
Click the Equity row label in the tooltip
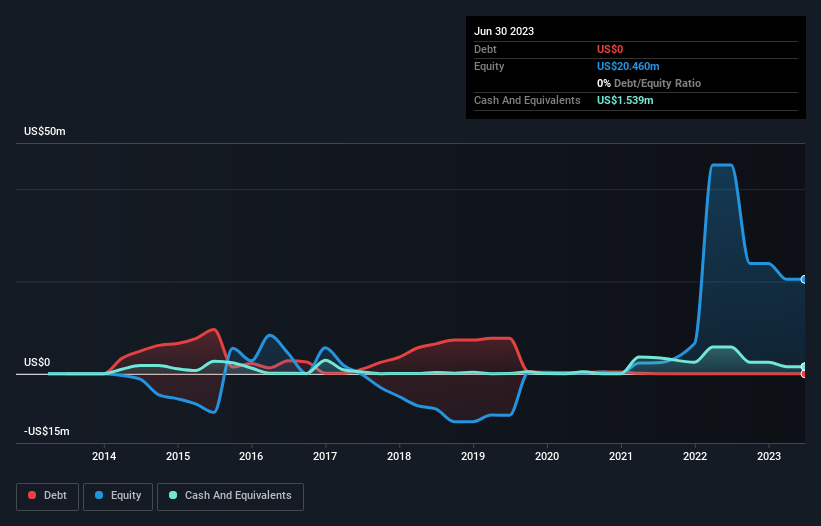tap(489, 66)
